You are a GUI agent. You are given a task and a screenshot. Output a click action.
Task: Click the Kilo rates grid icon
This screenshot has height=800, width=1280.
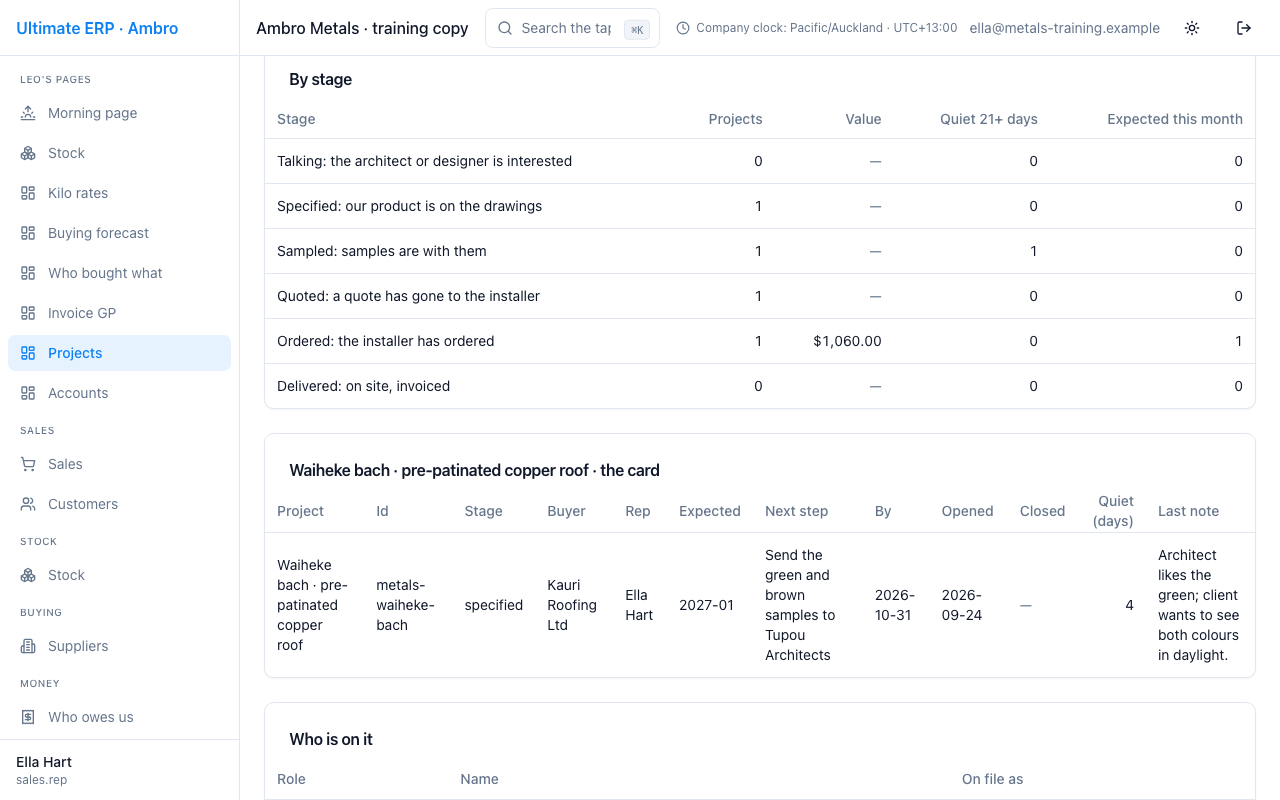click(x=28, y=193)
